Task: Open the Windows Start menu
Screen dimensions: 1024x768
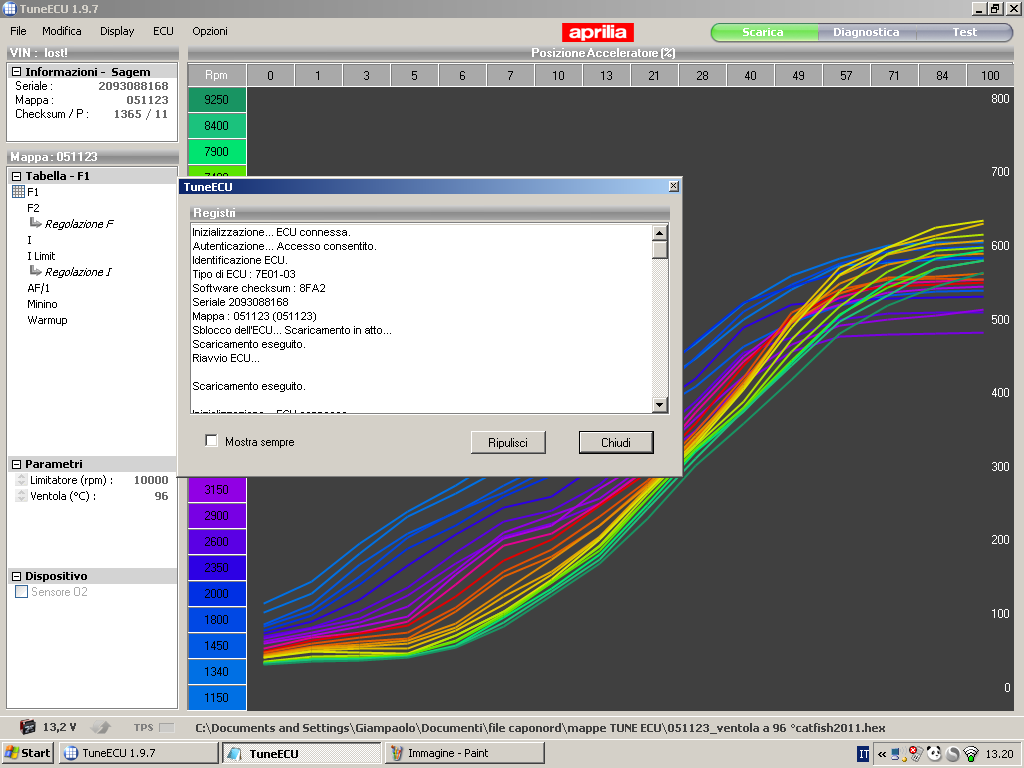Action: (28, 753)
